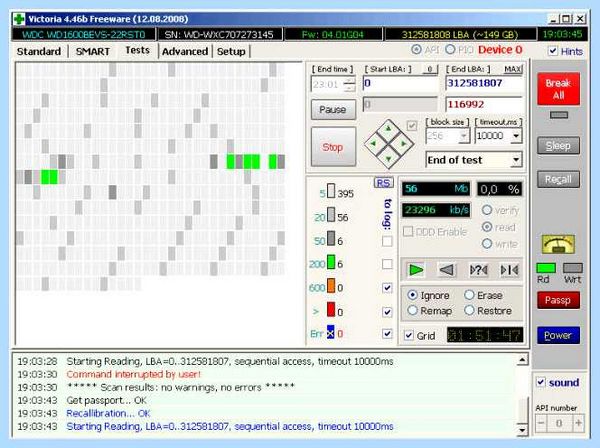This screenshot has height=448, width=600.
Task: Click the End LBA input field
Action: point(484,83)
